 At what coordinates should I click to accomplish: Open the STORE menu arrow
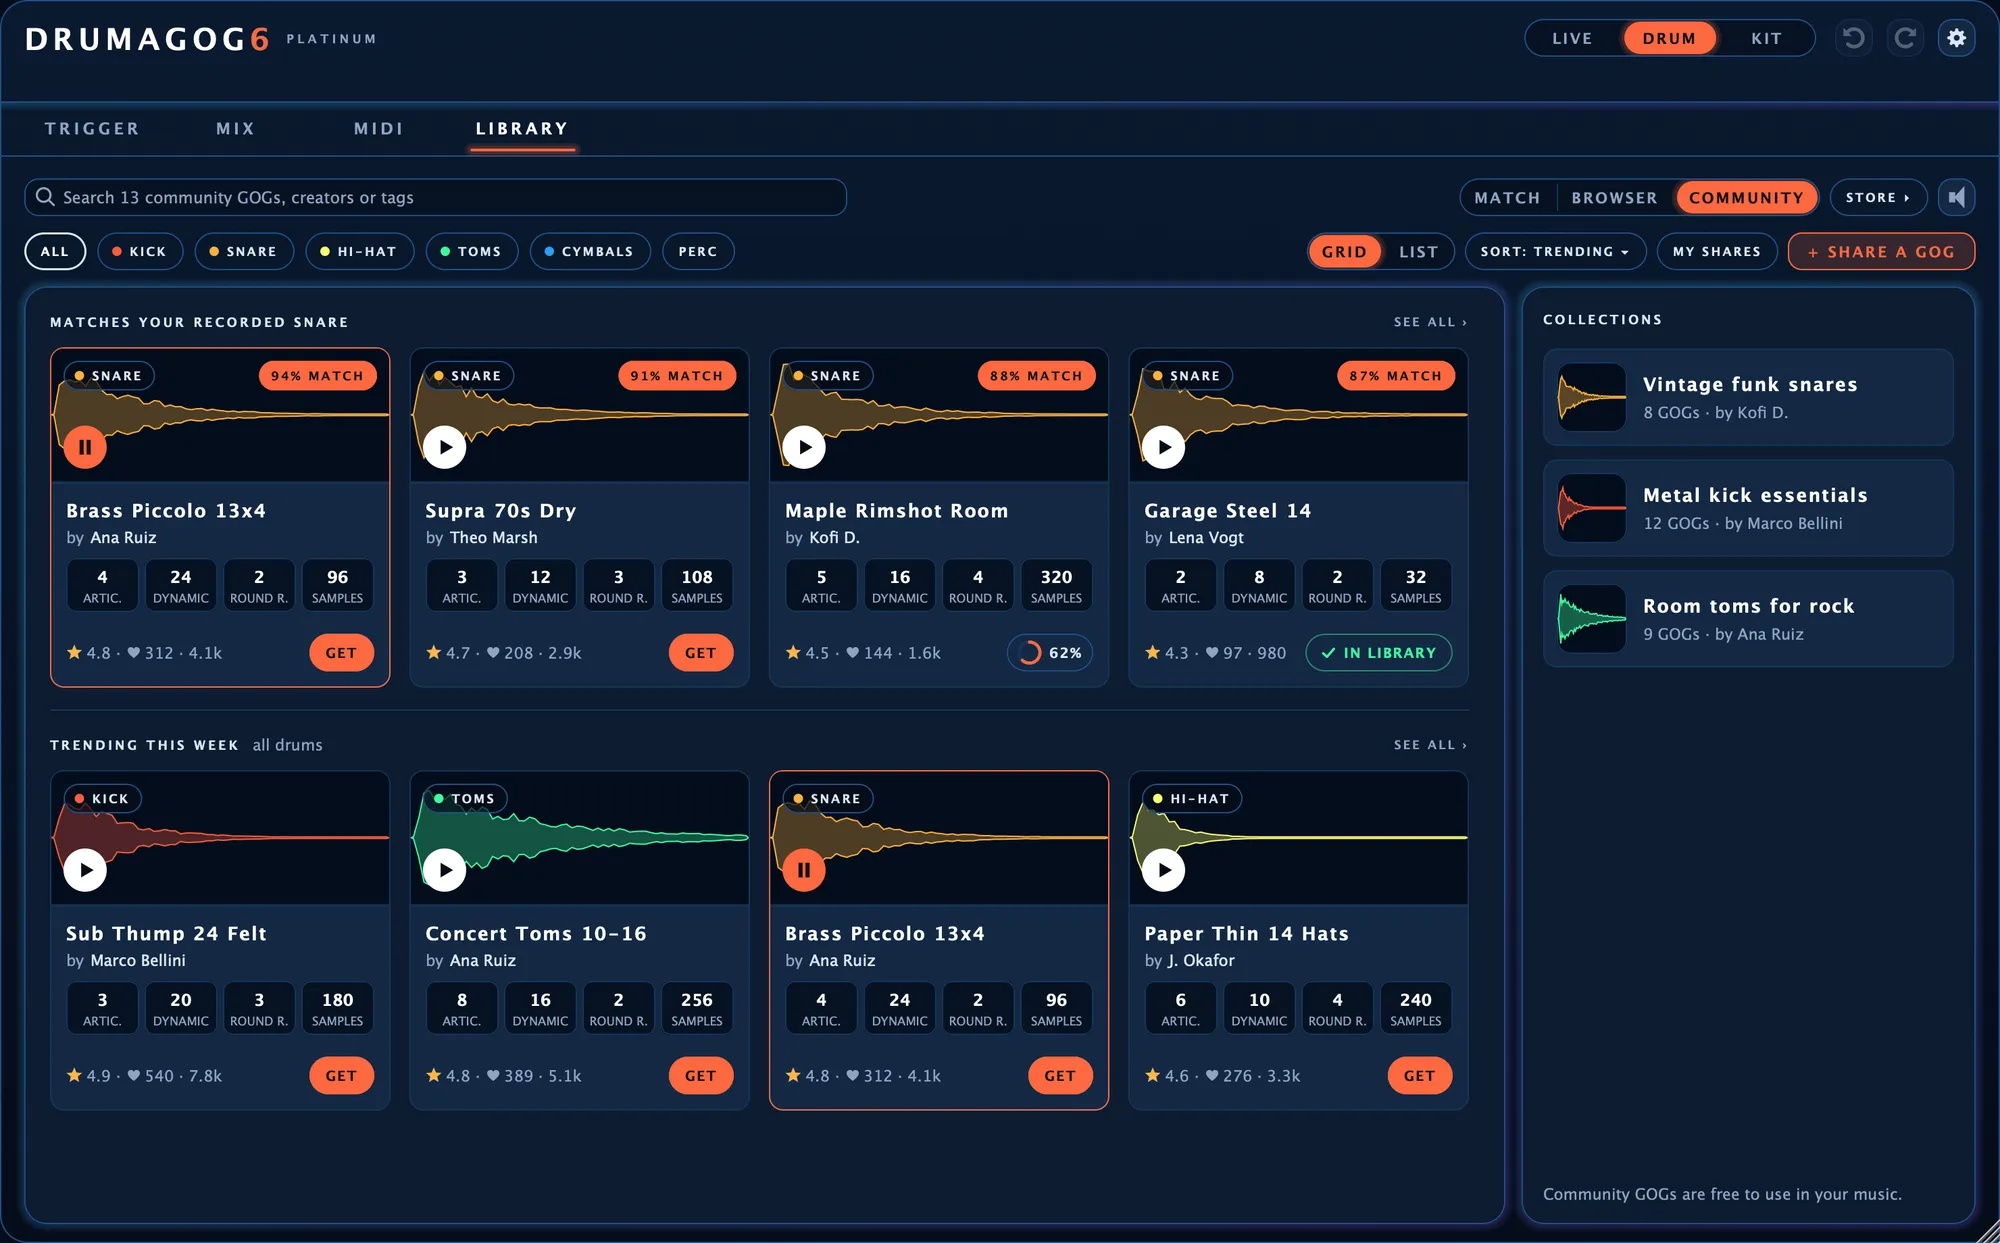[1878, 197]
